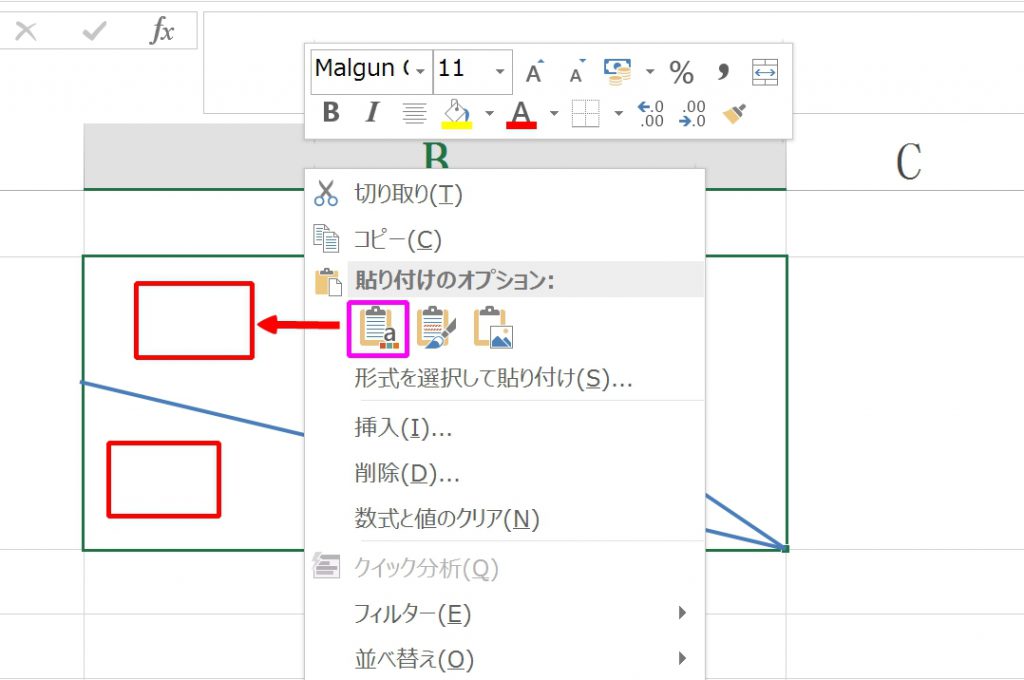Image resolution: width=1024 pixels, height=680 pixels.
Task: Expand the borders dropdown arrow
Action: tap(618, 113)
